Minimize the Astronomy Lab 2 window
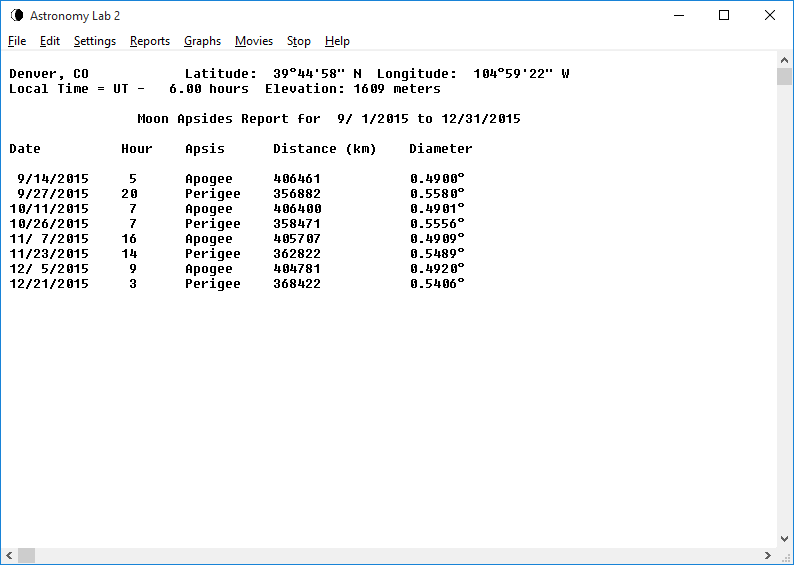 coord(679,16)
